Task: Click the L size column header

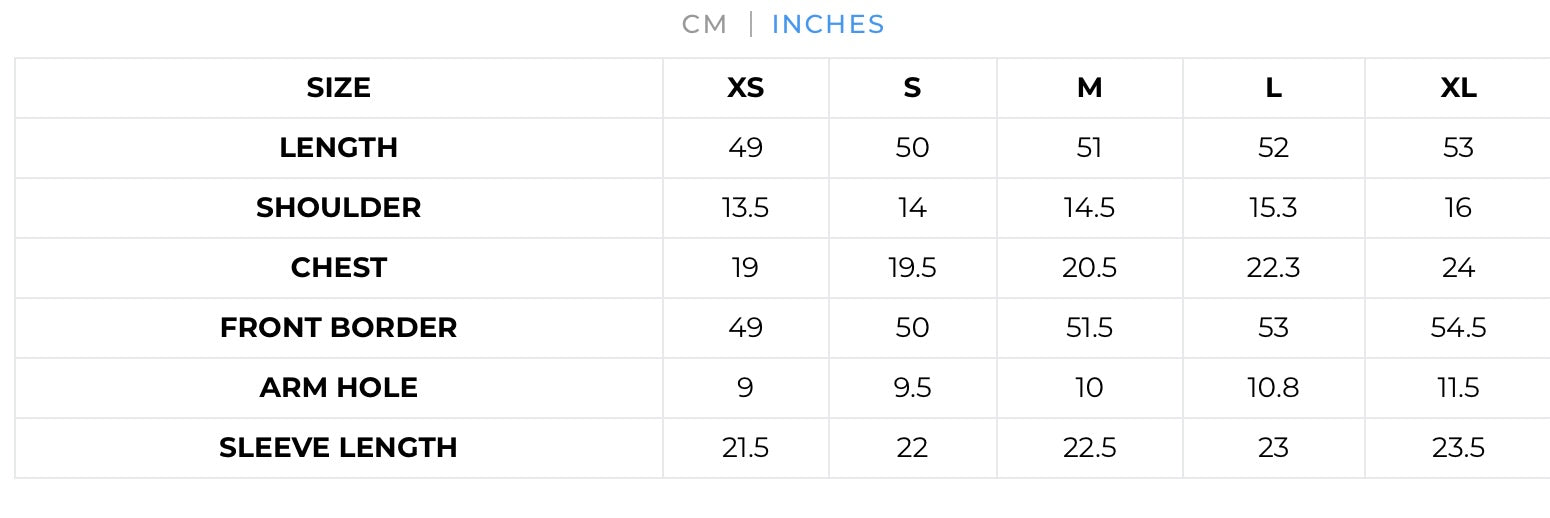Action: pyautogui.click(x=1273, y=88)
